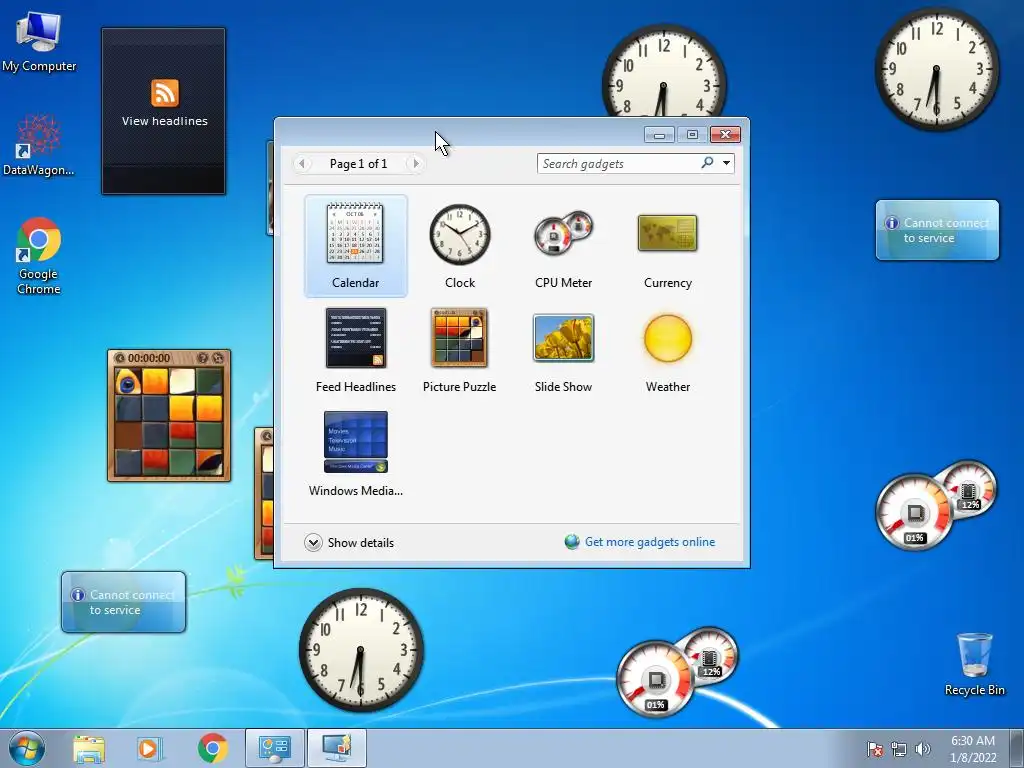Click the network icon in system tray
This screenshot has height=768, width=1024.
click(899, 749)
